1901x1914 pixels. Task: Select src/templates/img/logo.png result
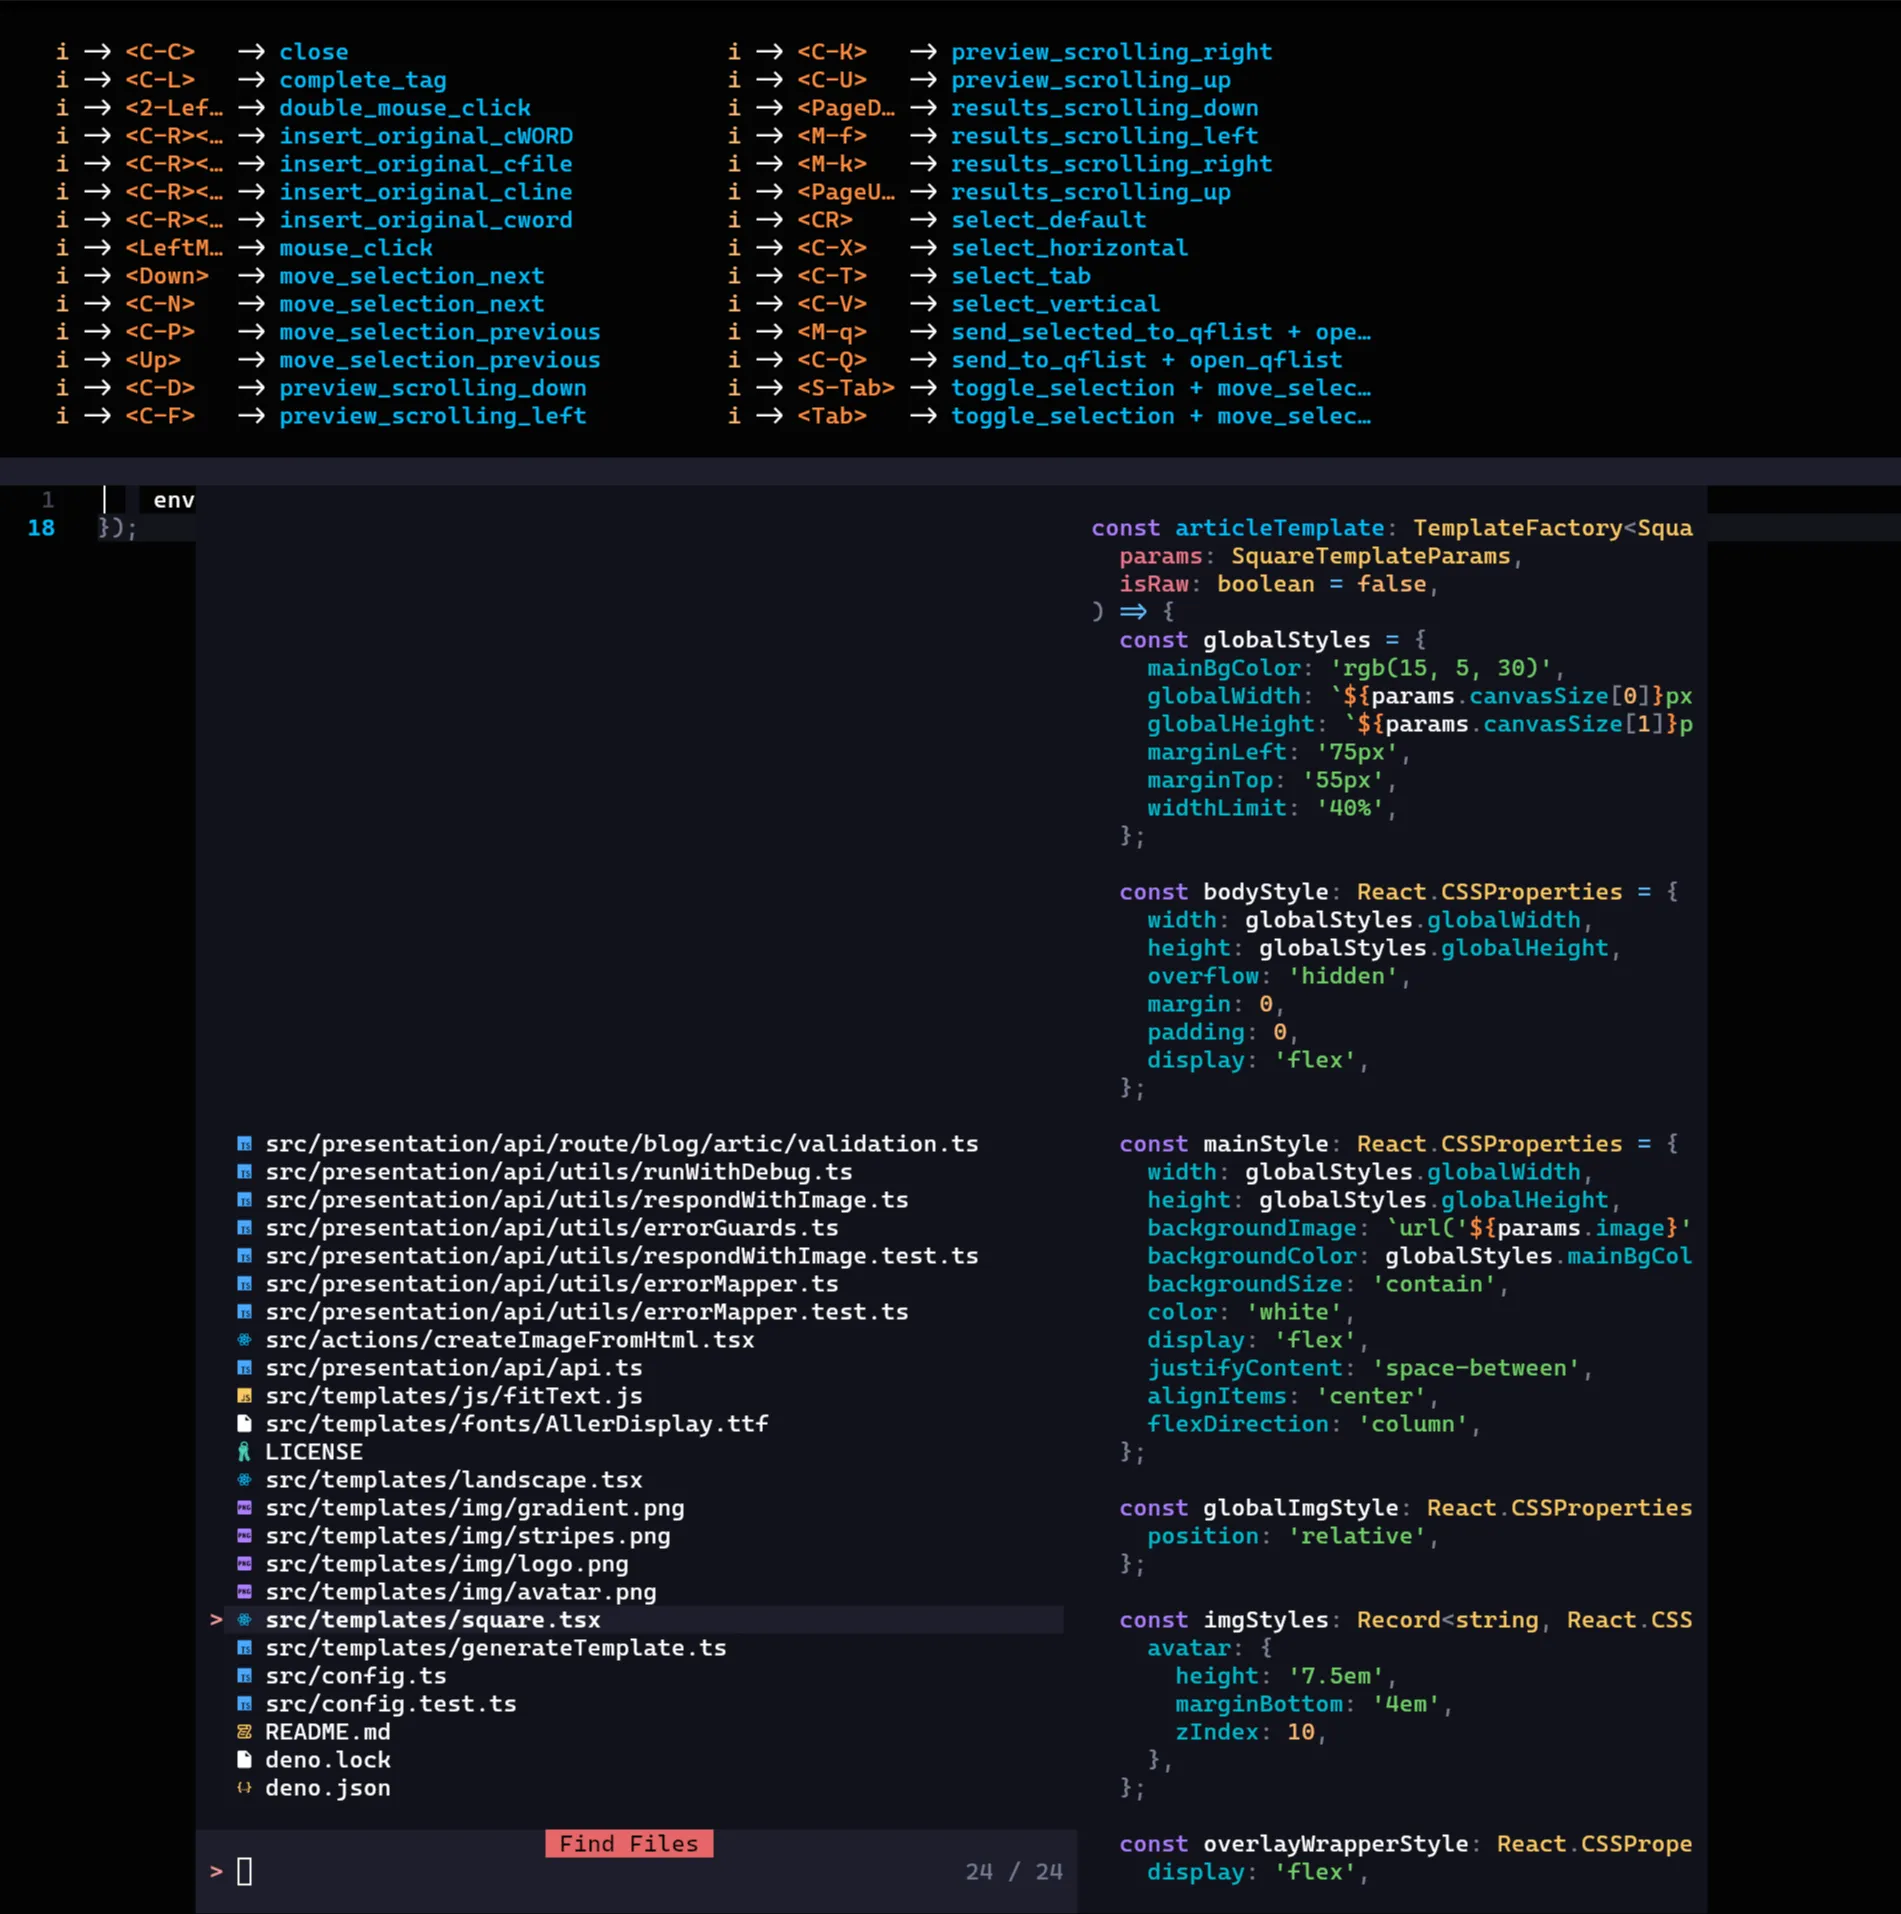click(x=446, y=1564)
